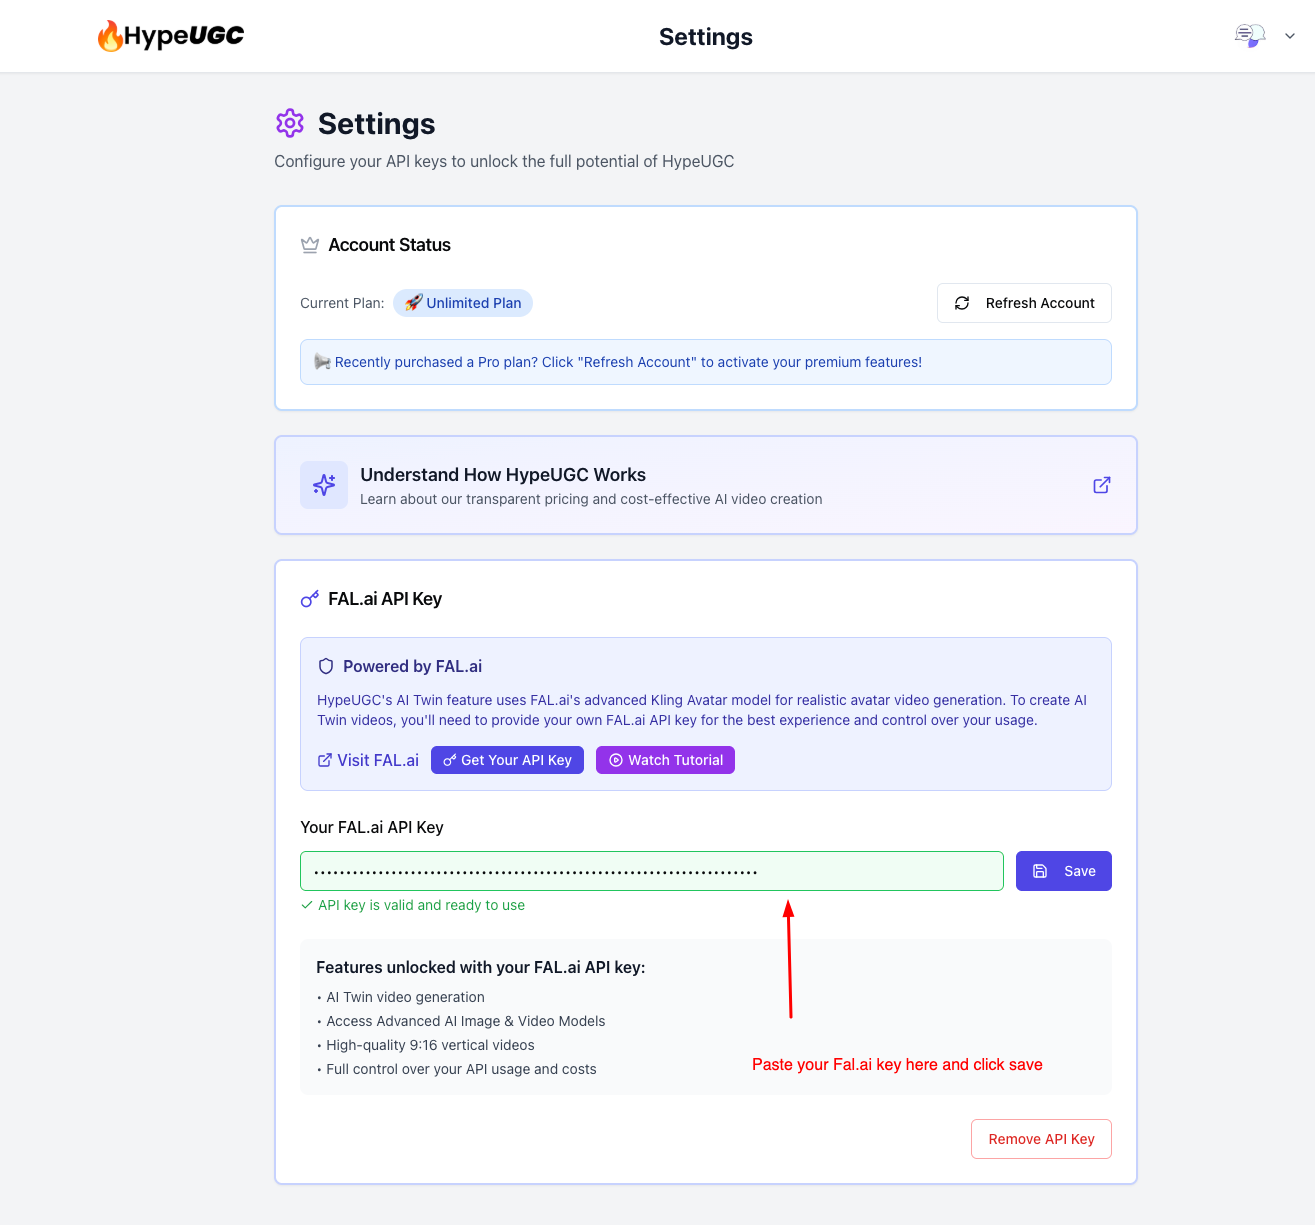Click the Account Status crown icon
1315x1225 pixels.
coord(310,245)
